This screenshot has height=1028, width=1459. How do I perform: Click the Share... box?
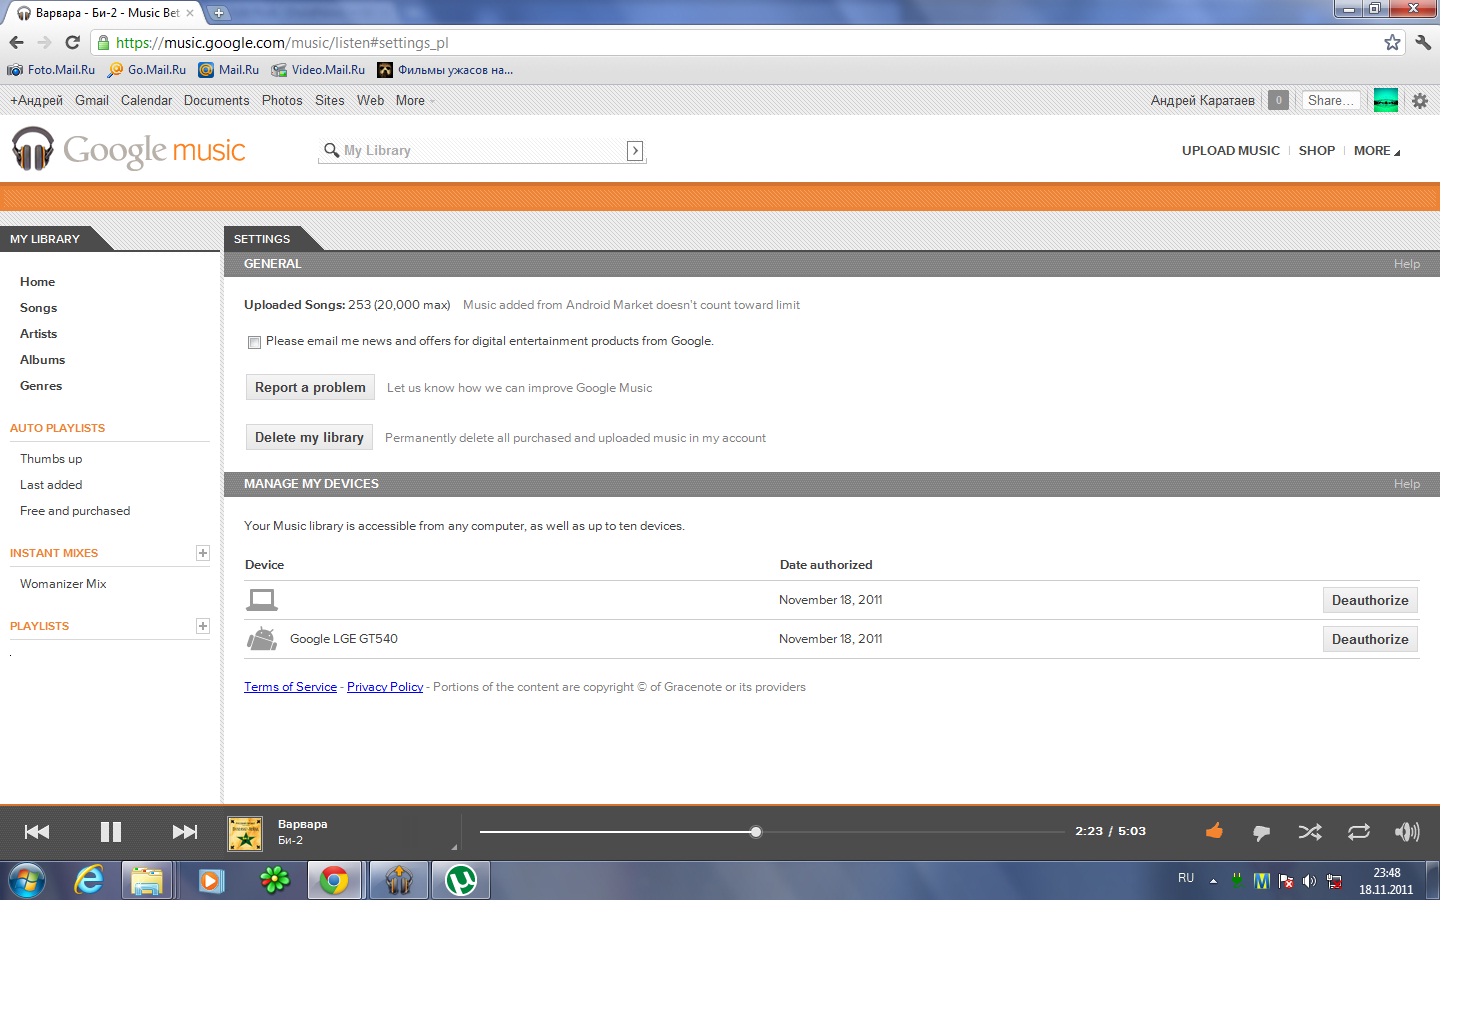click(1330, 100)
